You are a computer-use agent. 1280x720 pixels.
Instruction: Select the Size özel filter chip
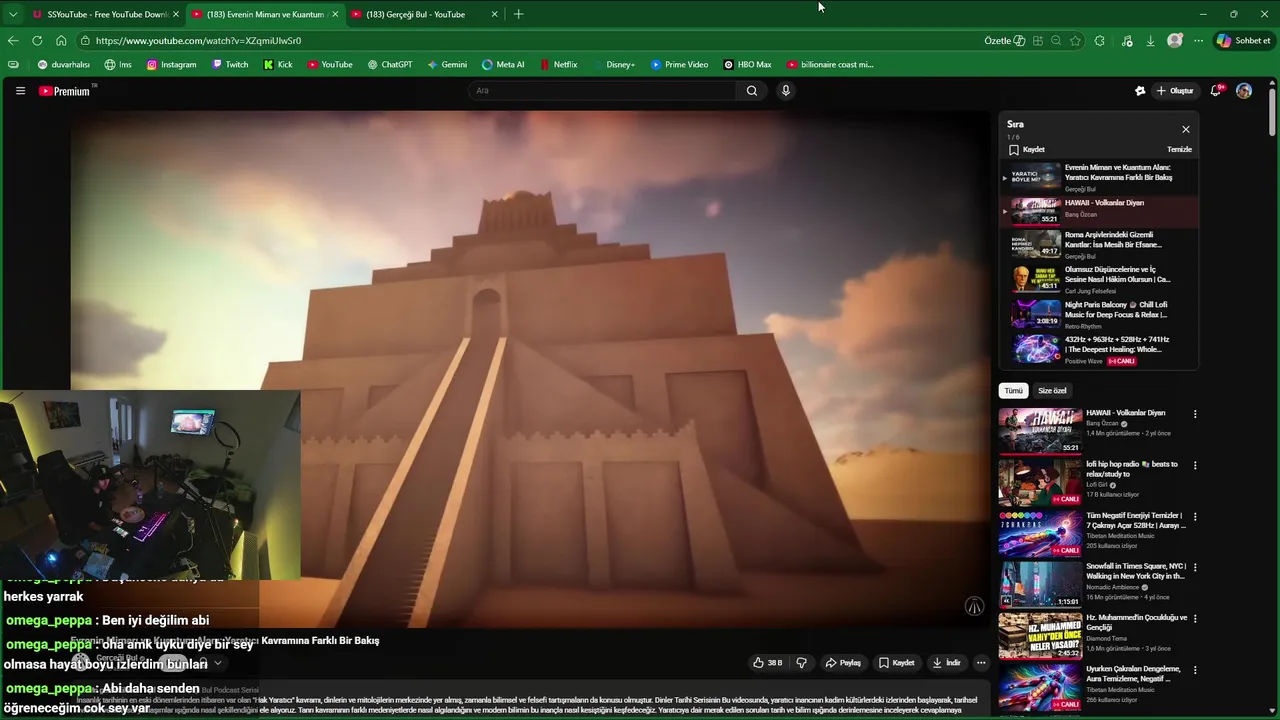pos(1052,391)
